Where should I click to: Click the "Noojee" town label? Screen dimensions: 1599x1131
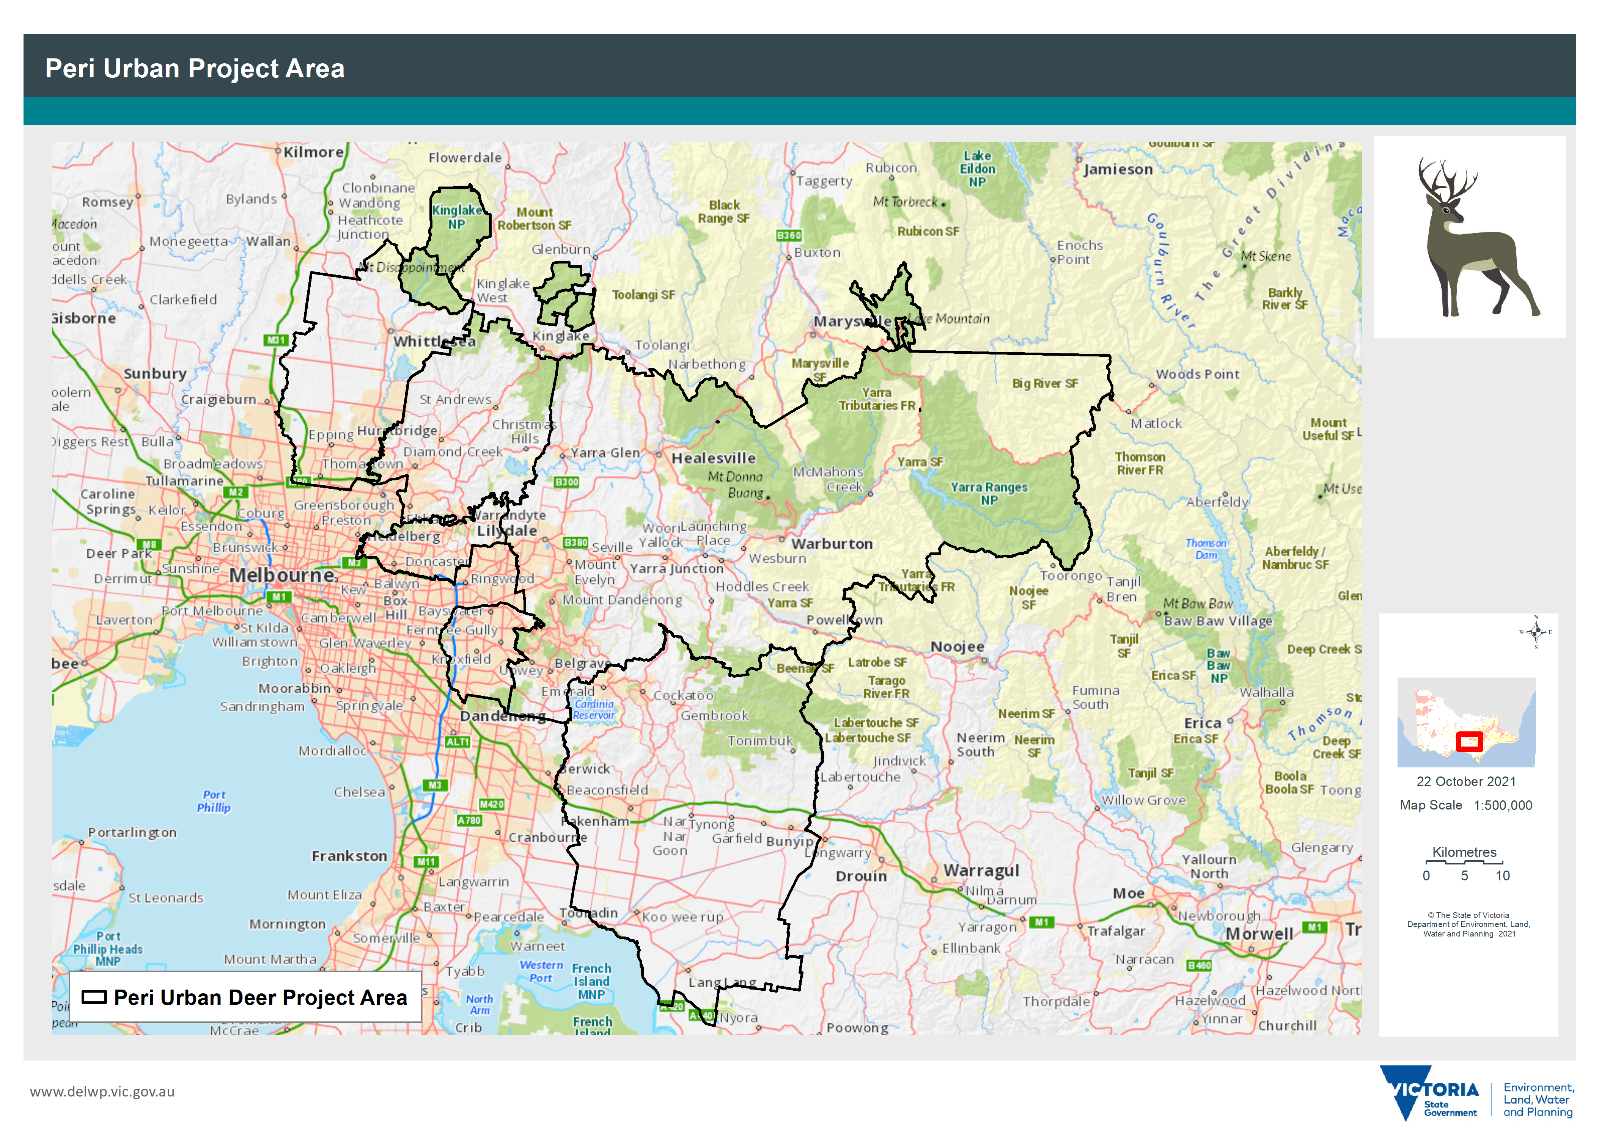pyautogui.click(x=957, y=646)
